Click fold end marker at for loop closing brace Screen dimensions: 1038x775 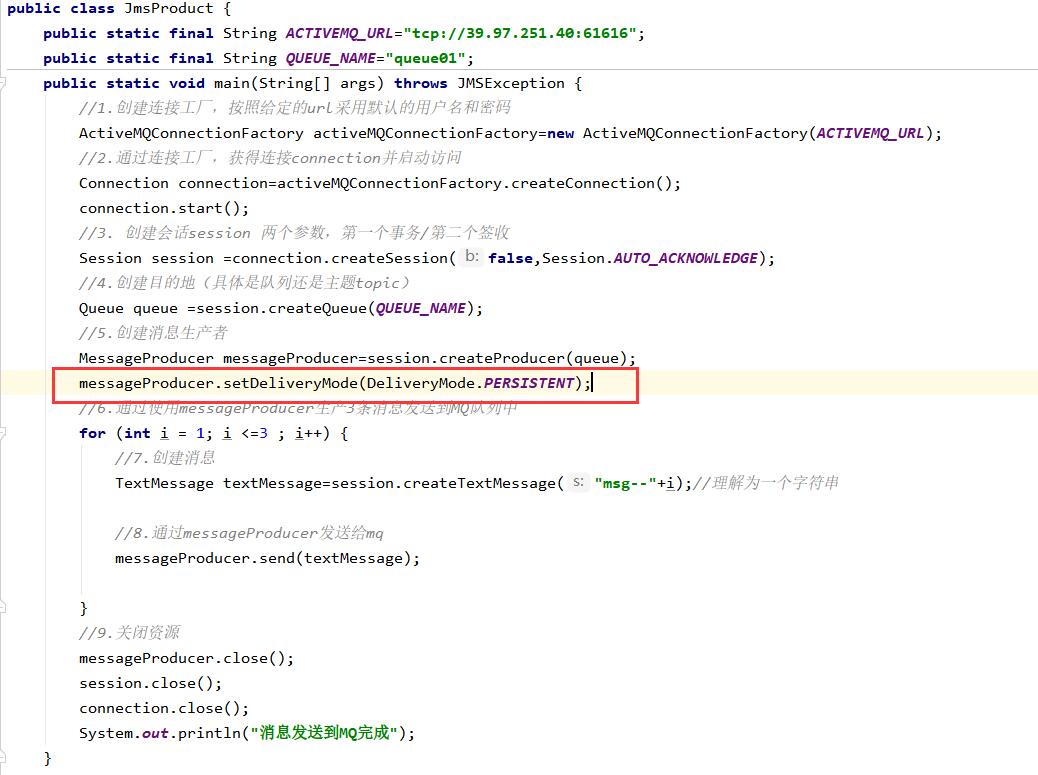(x=4, y=608)
